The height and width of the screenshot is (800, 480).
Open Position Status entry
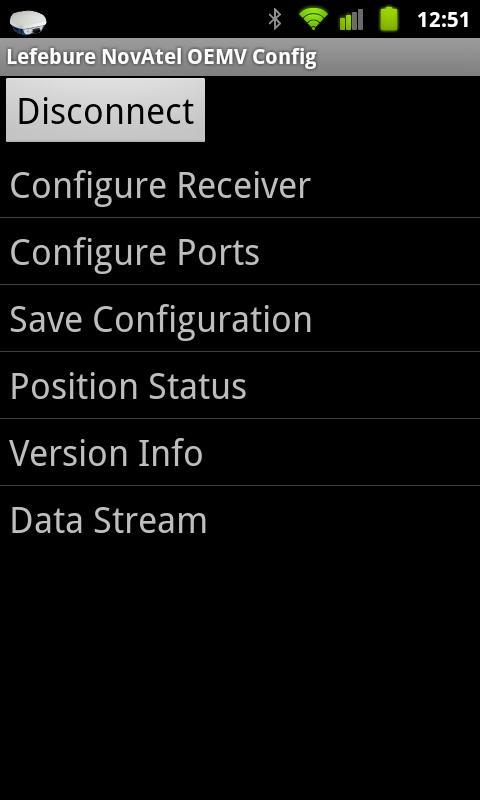click(x=240, y=385)
